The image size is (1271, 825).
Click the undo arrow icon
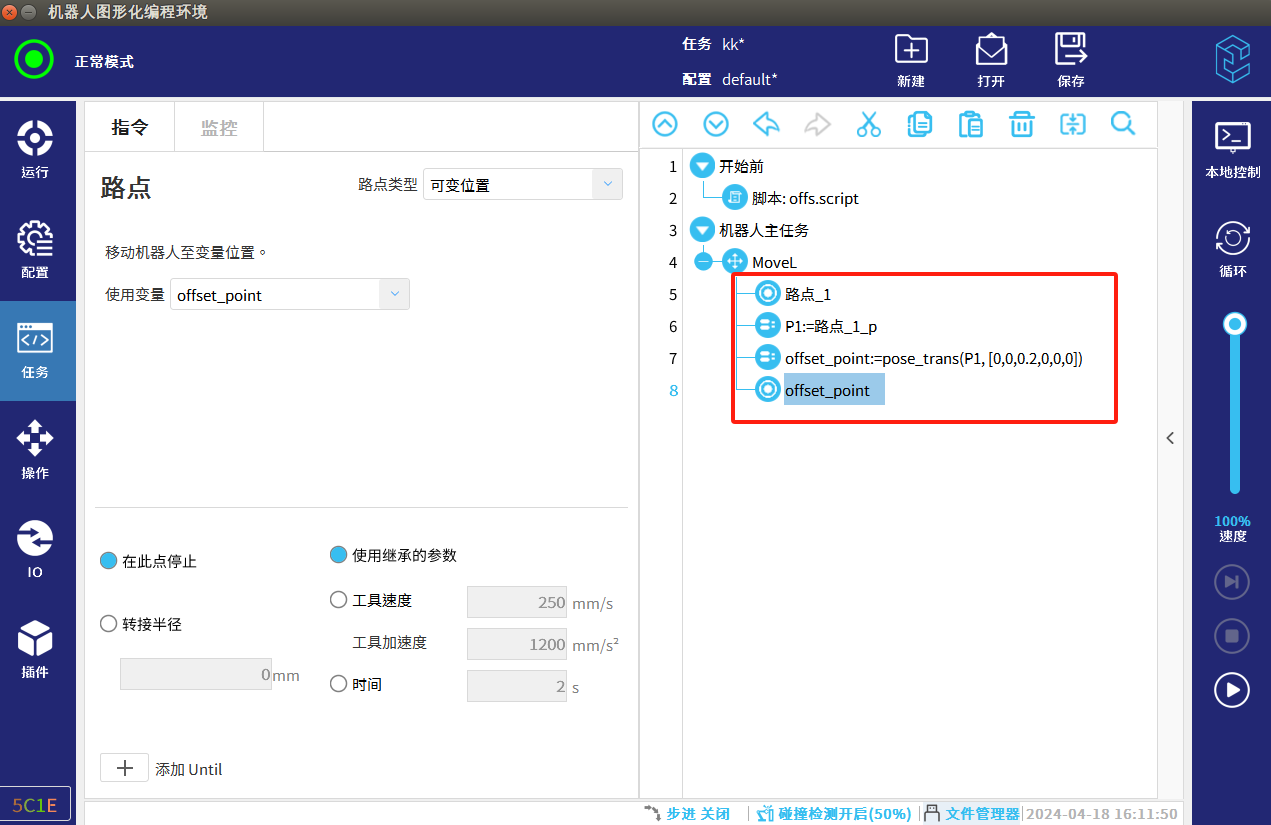click(x=766, y=124)
